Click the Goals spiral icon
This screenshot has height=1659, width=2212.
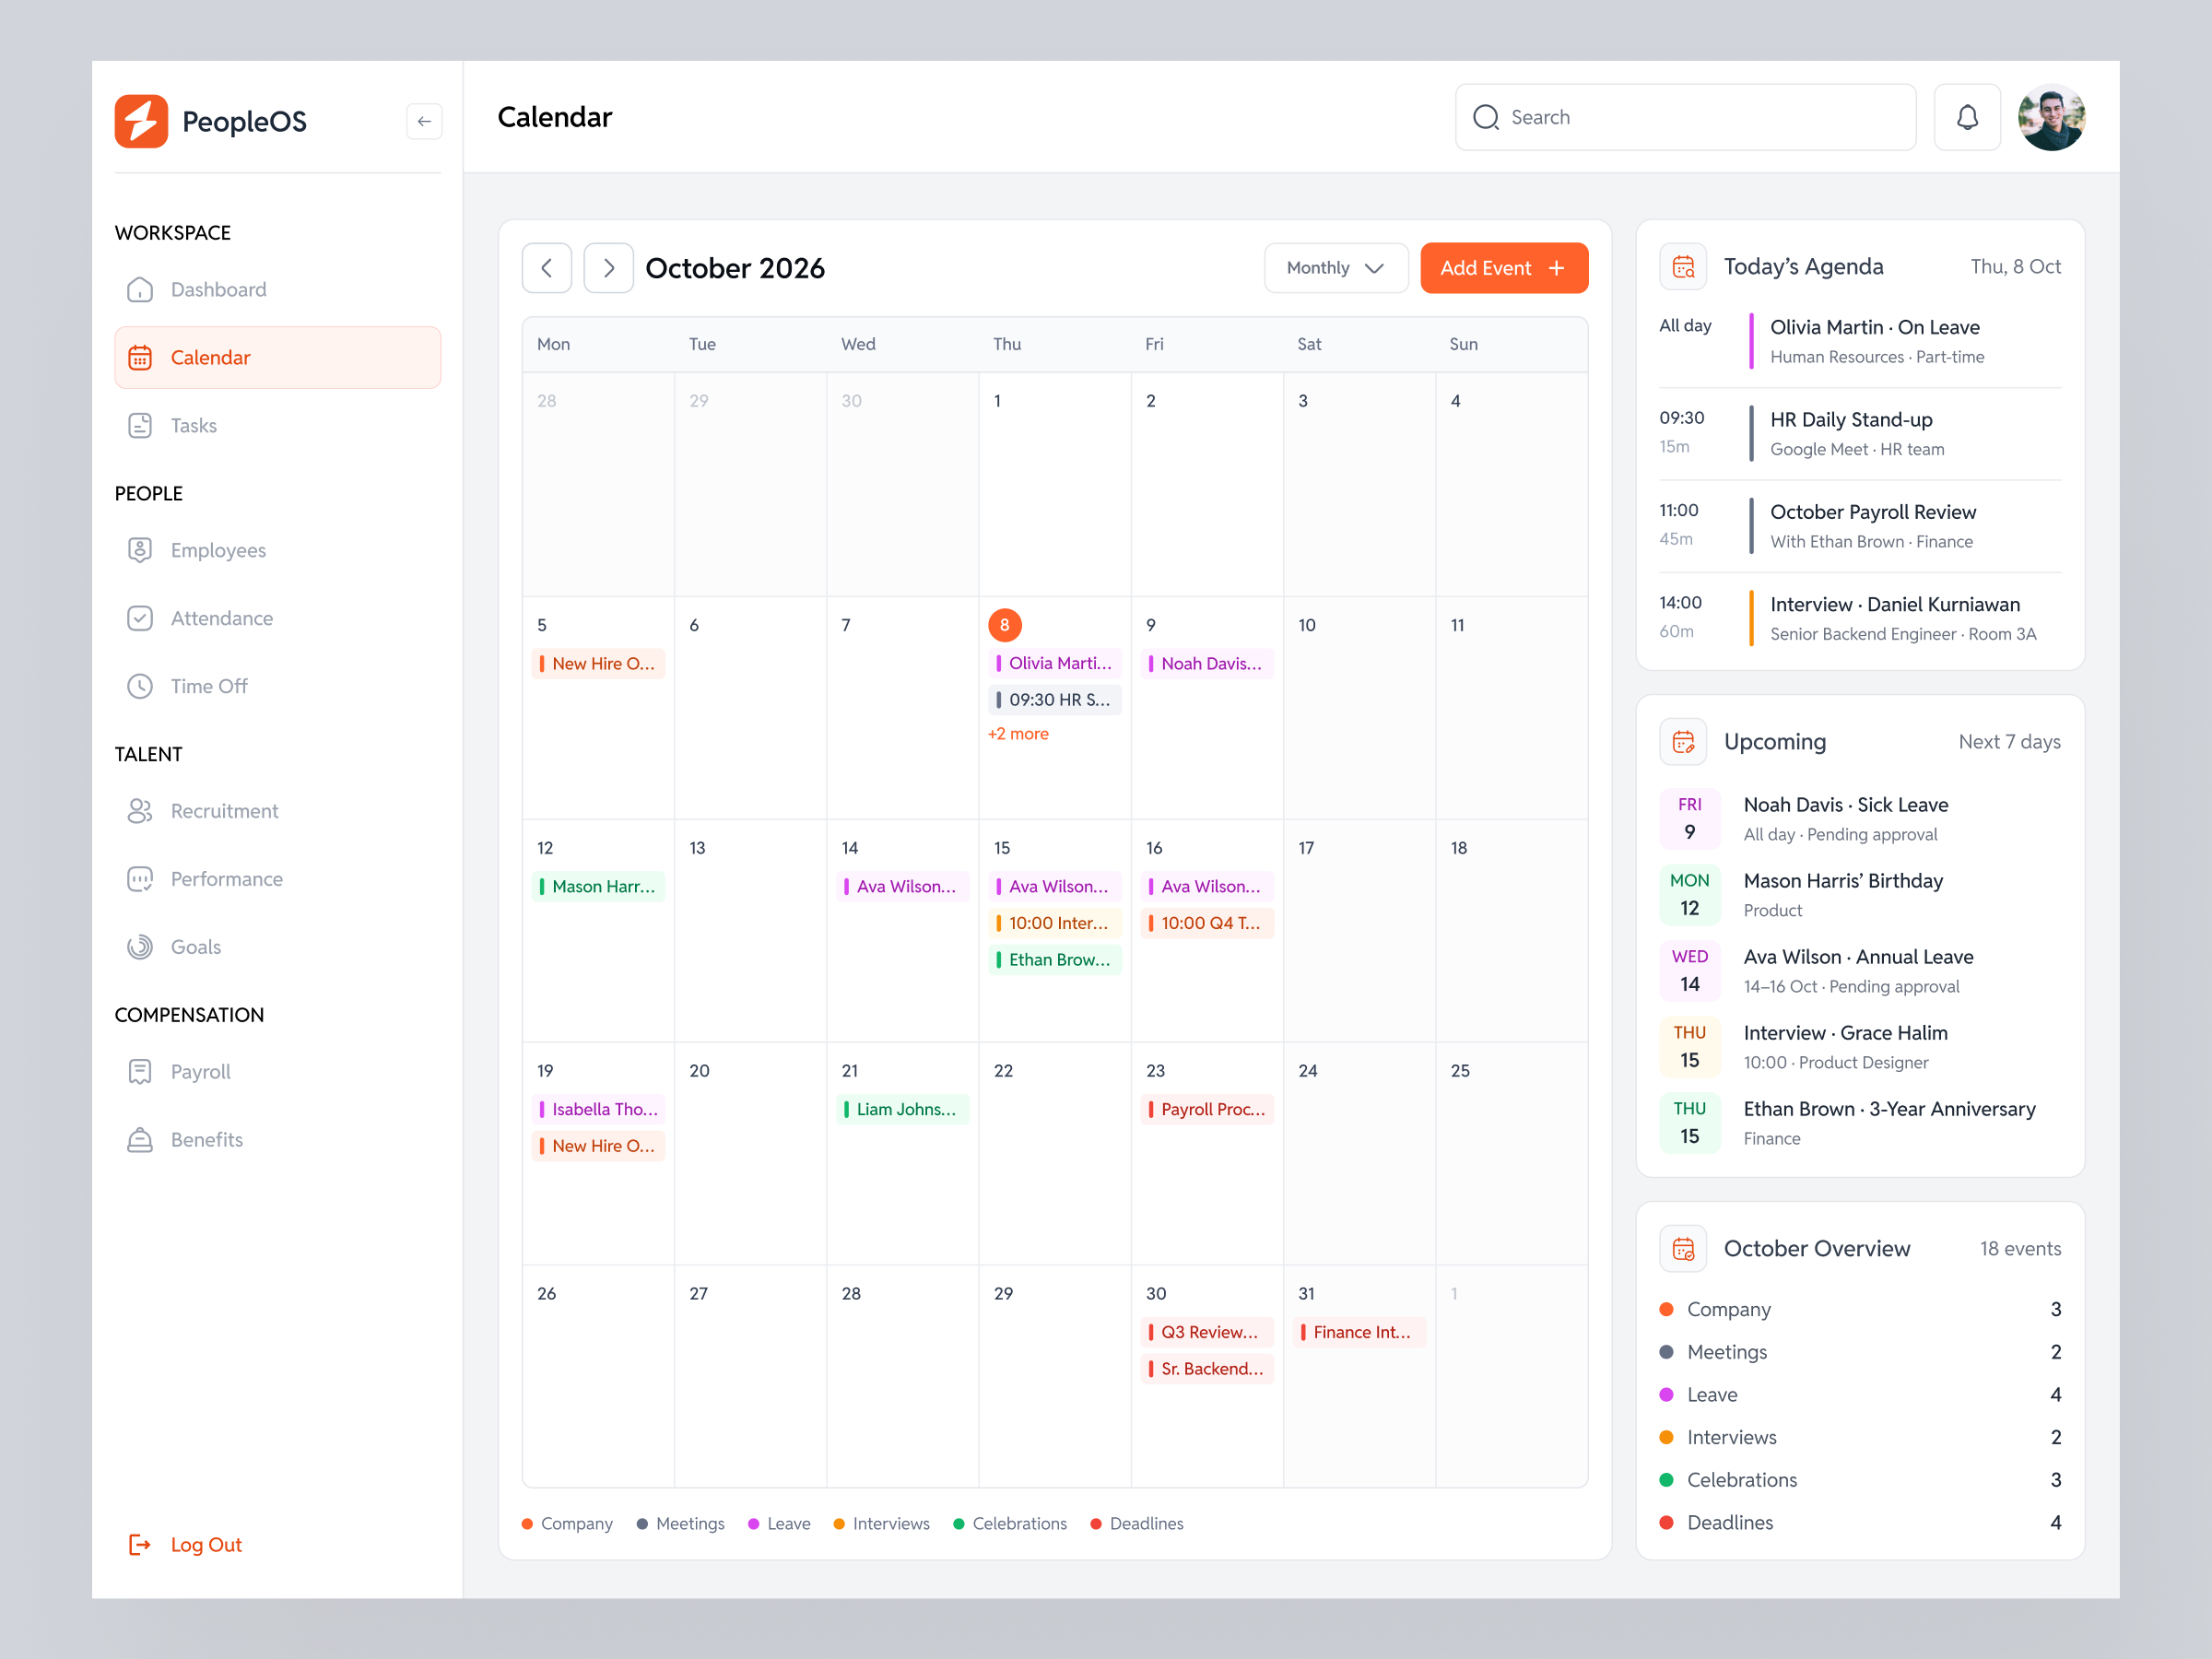pyautogui.click(x=140, y=947)
